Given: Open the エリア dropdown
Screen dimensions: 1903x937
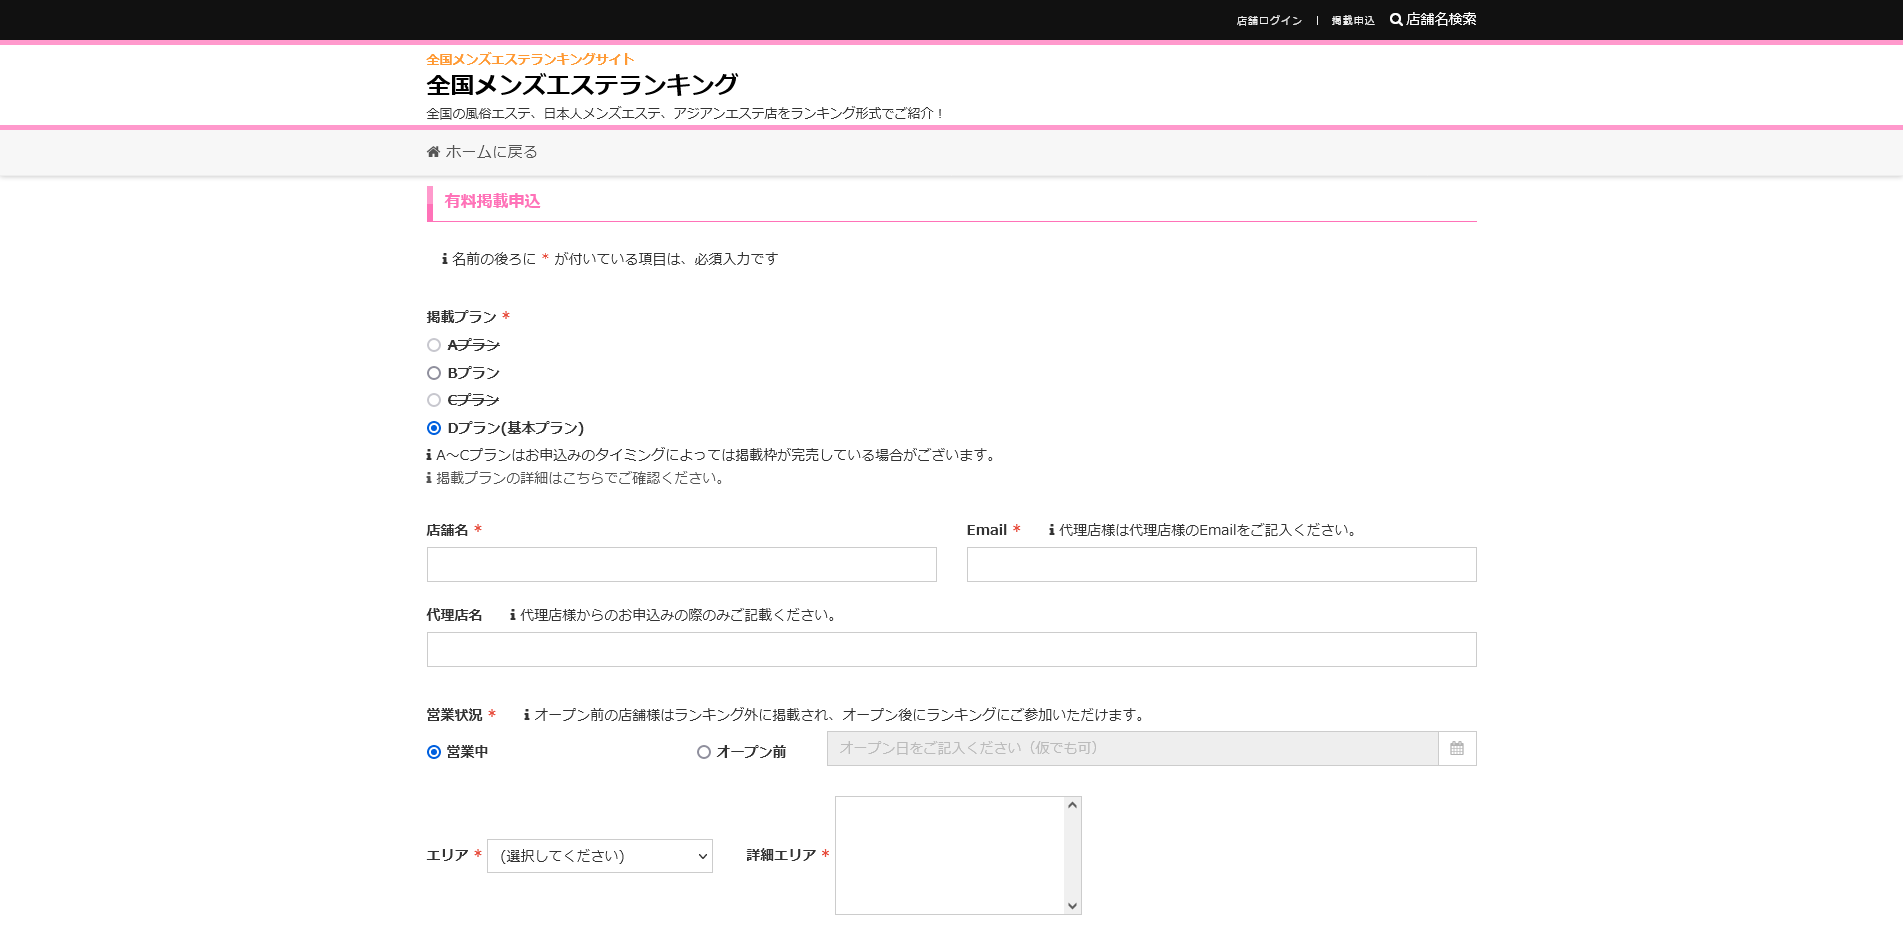Looking at the screenshot, I should point(600,856).
